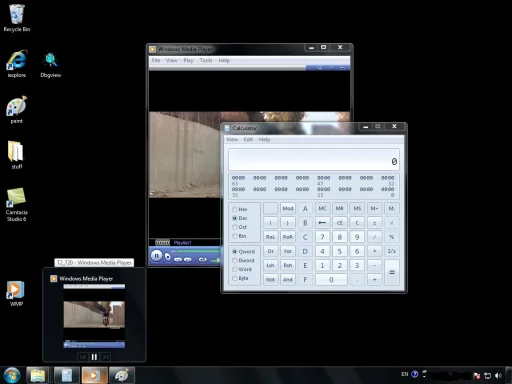Screen dimensions: 512x384
Task: Click the Show desktop strip at taskbar end
Action: coord(508,375)
